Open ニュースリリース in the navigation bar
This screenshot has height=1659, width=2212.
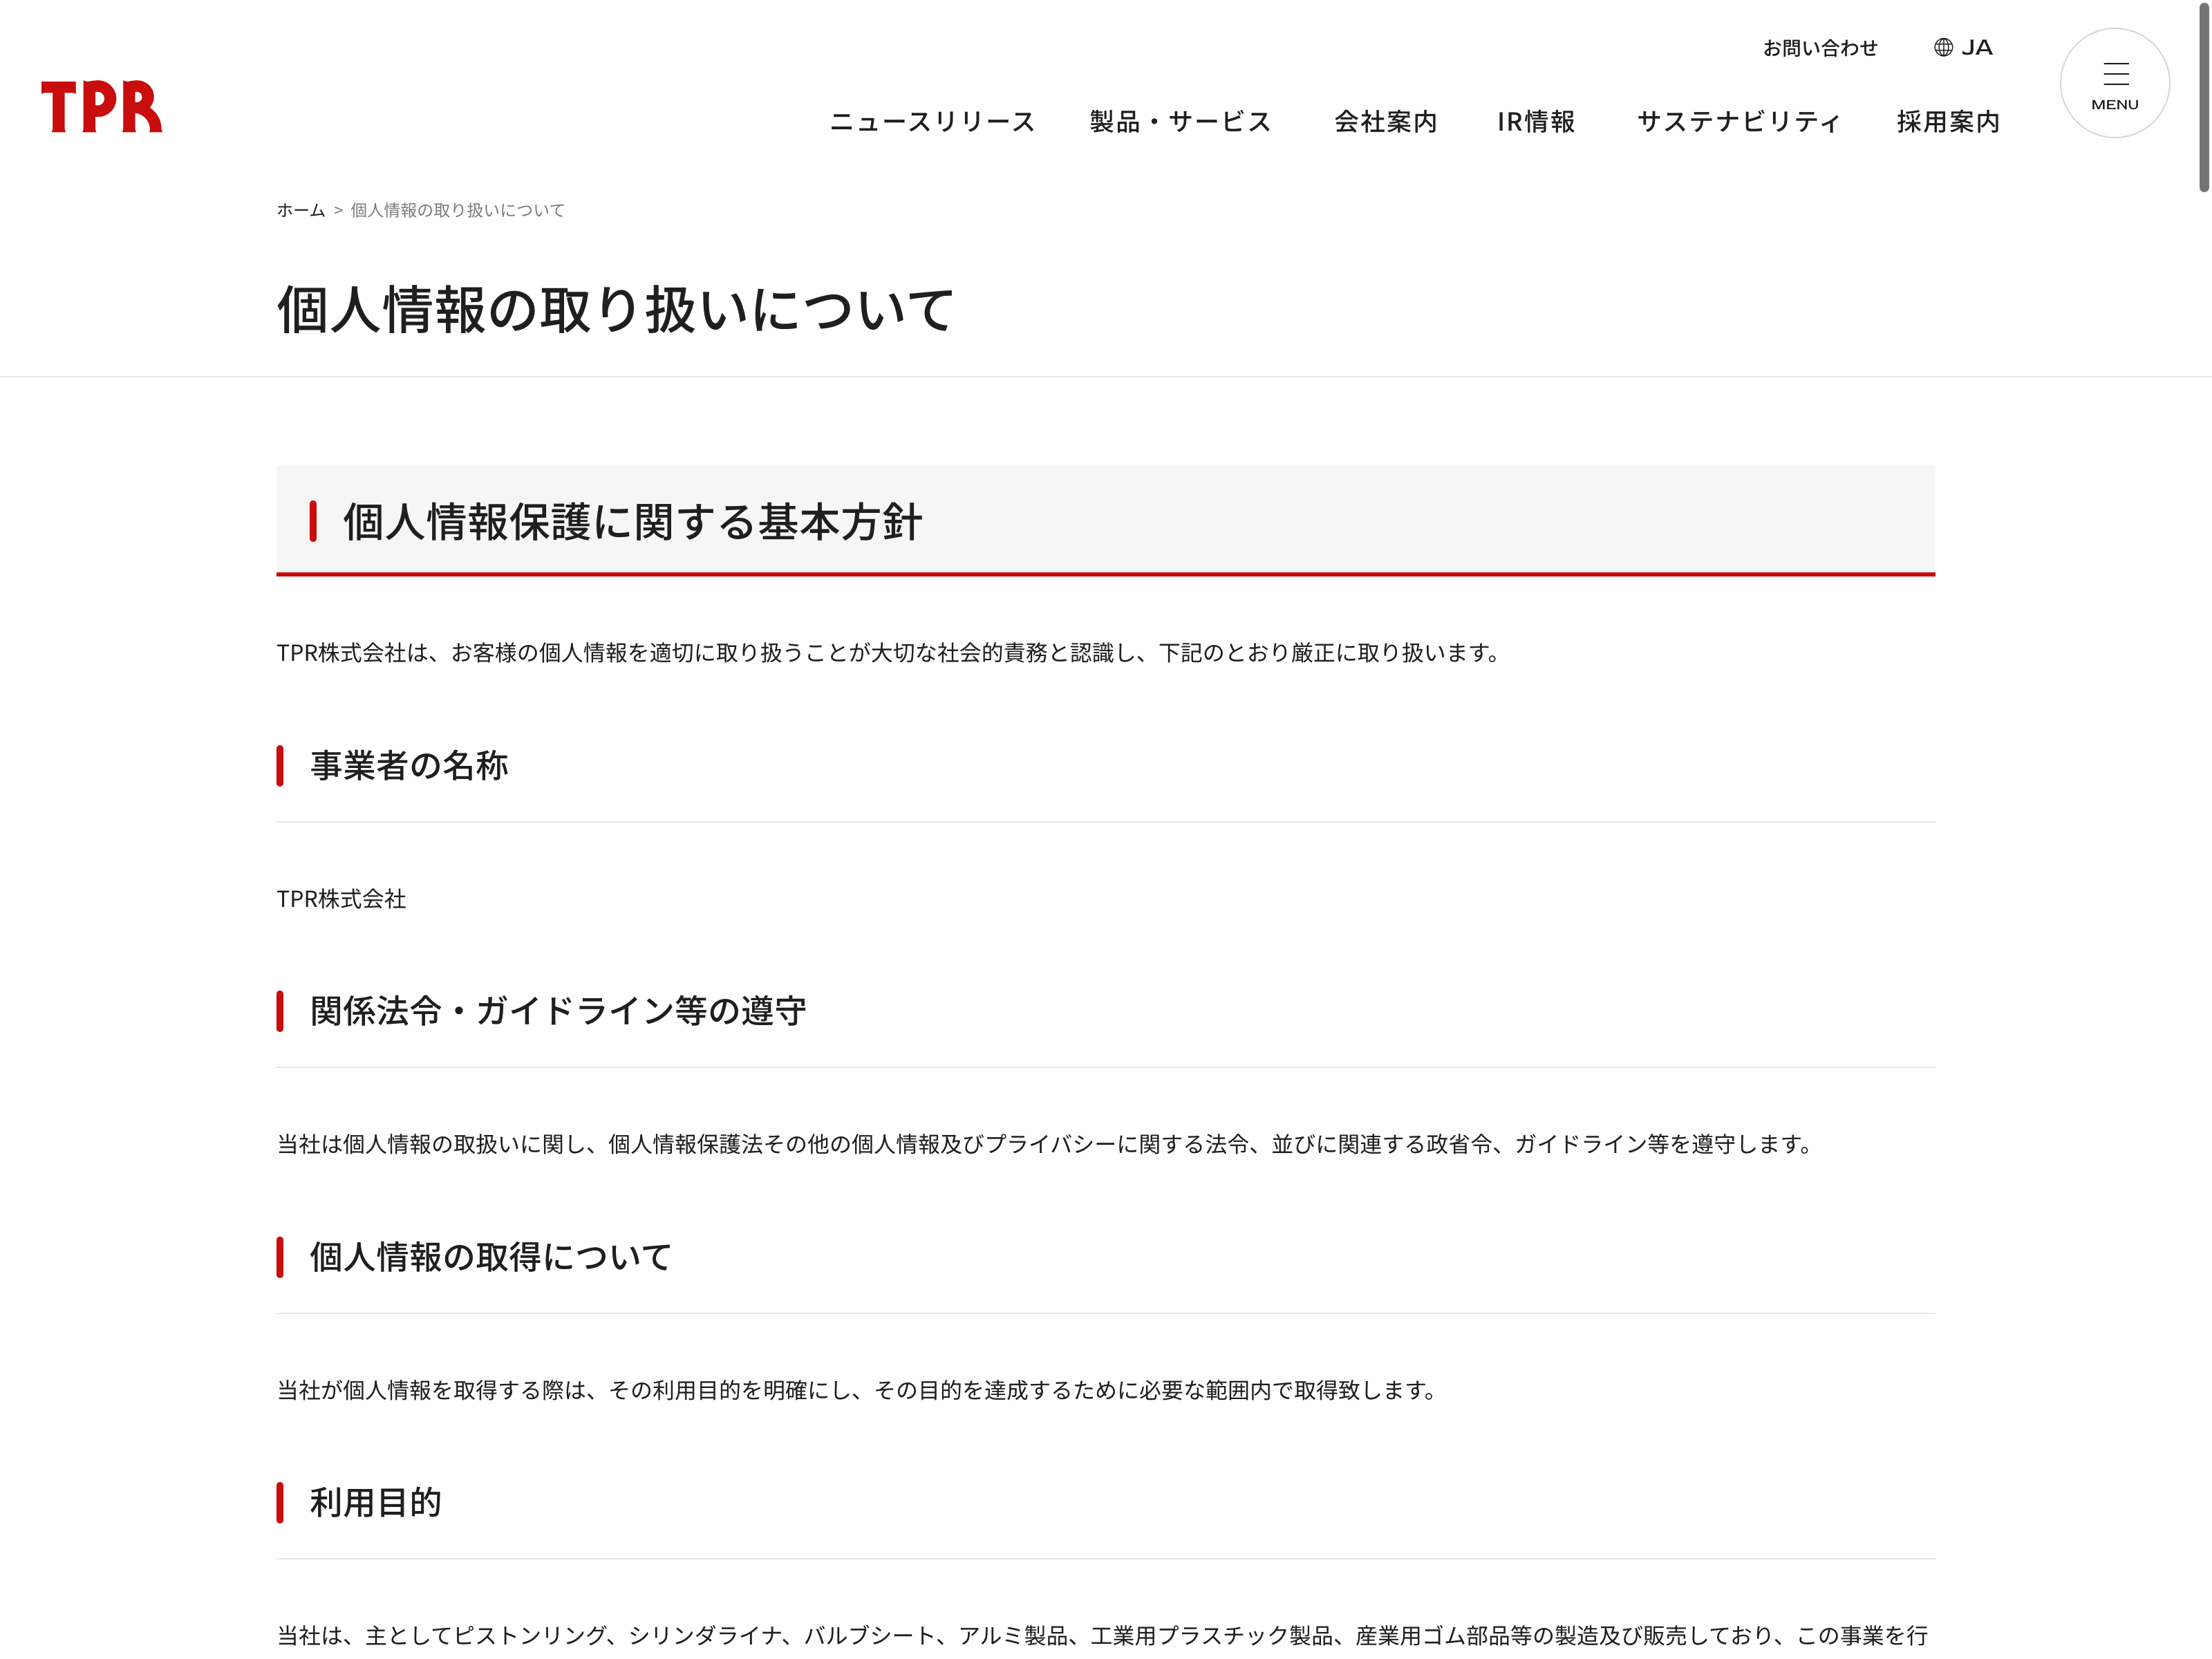pyautogui.click(x=932, y=122)
